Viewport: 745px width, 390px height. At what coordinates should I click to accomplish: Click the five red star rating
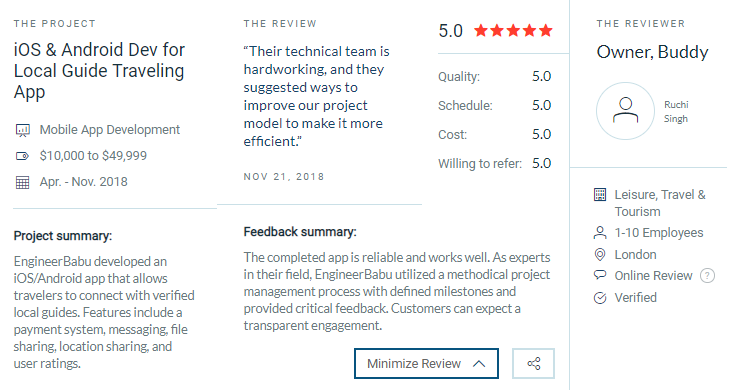513,31
